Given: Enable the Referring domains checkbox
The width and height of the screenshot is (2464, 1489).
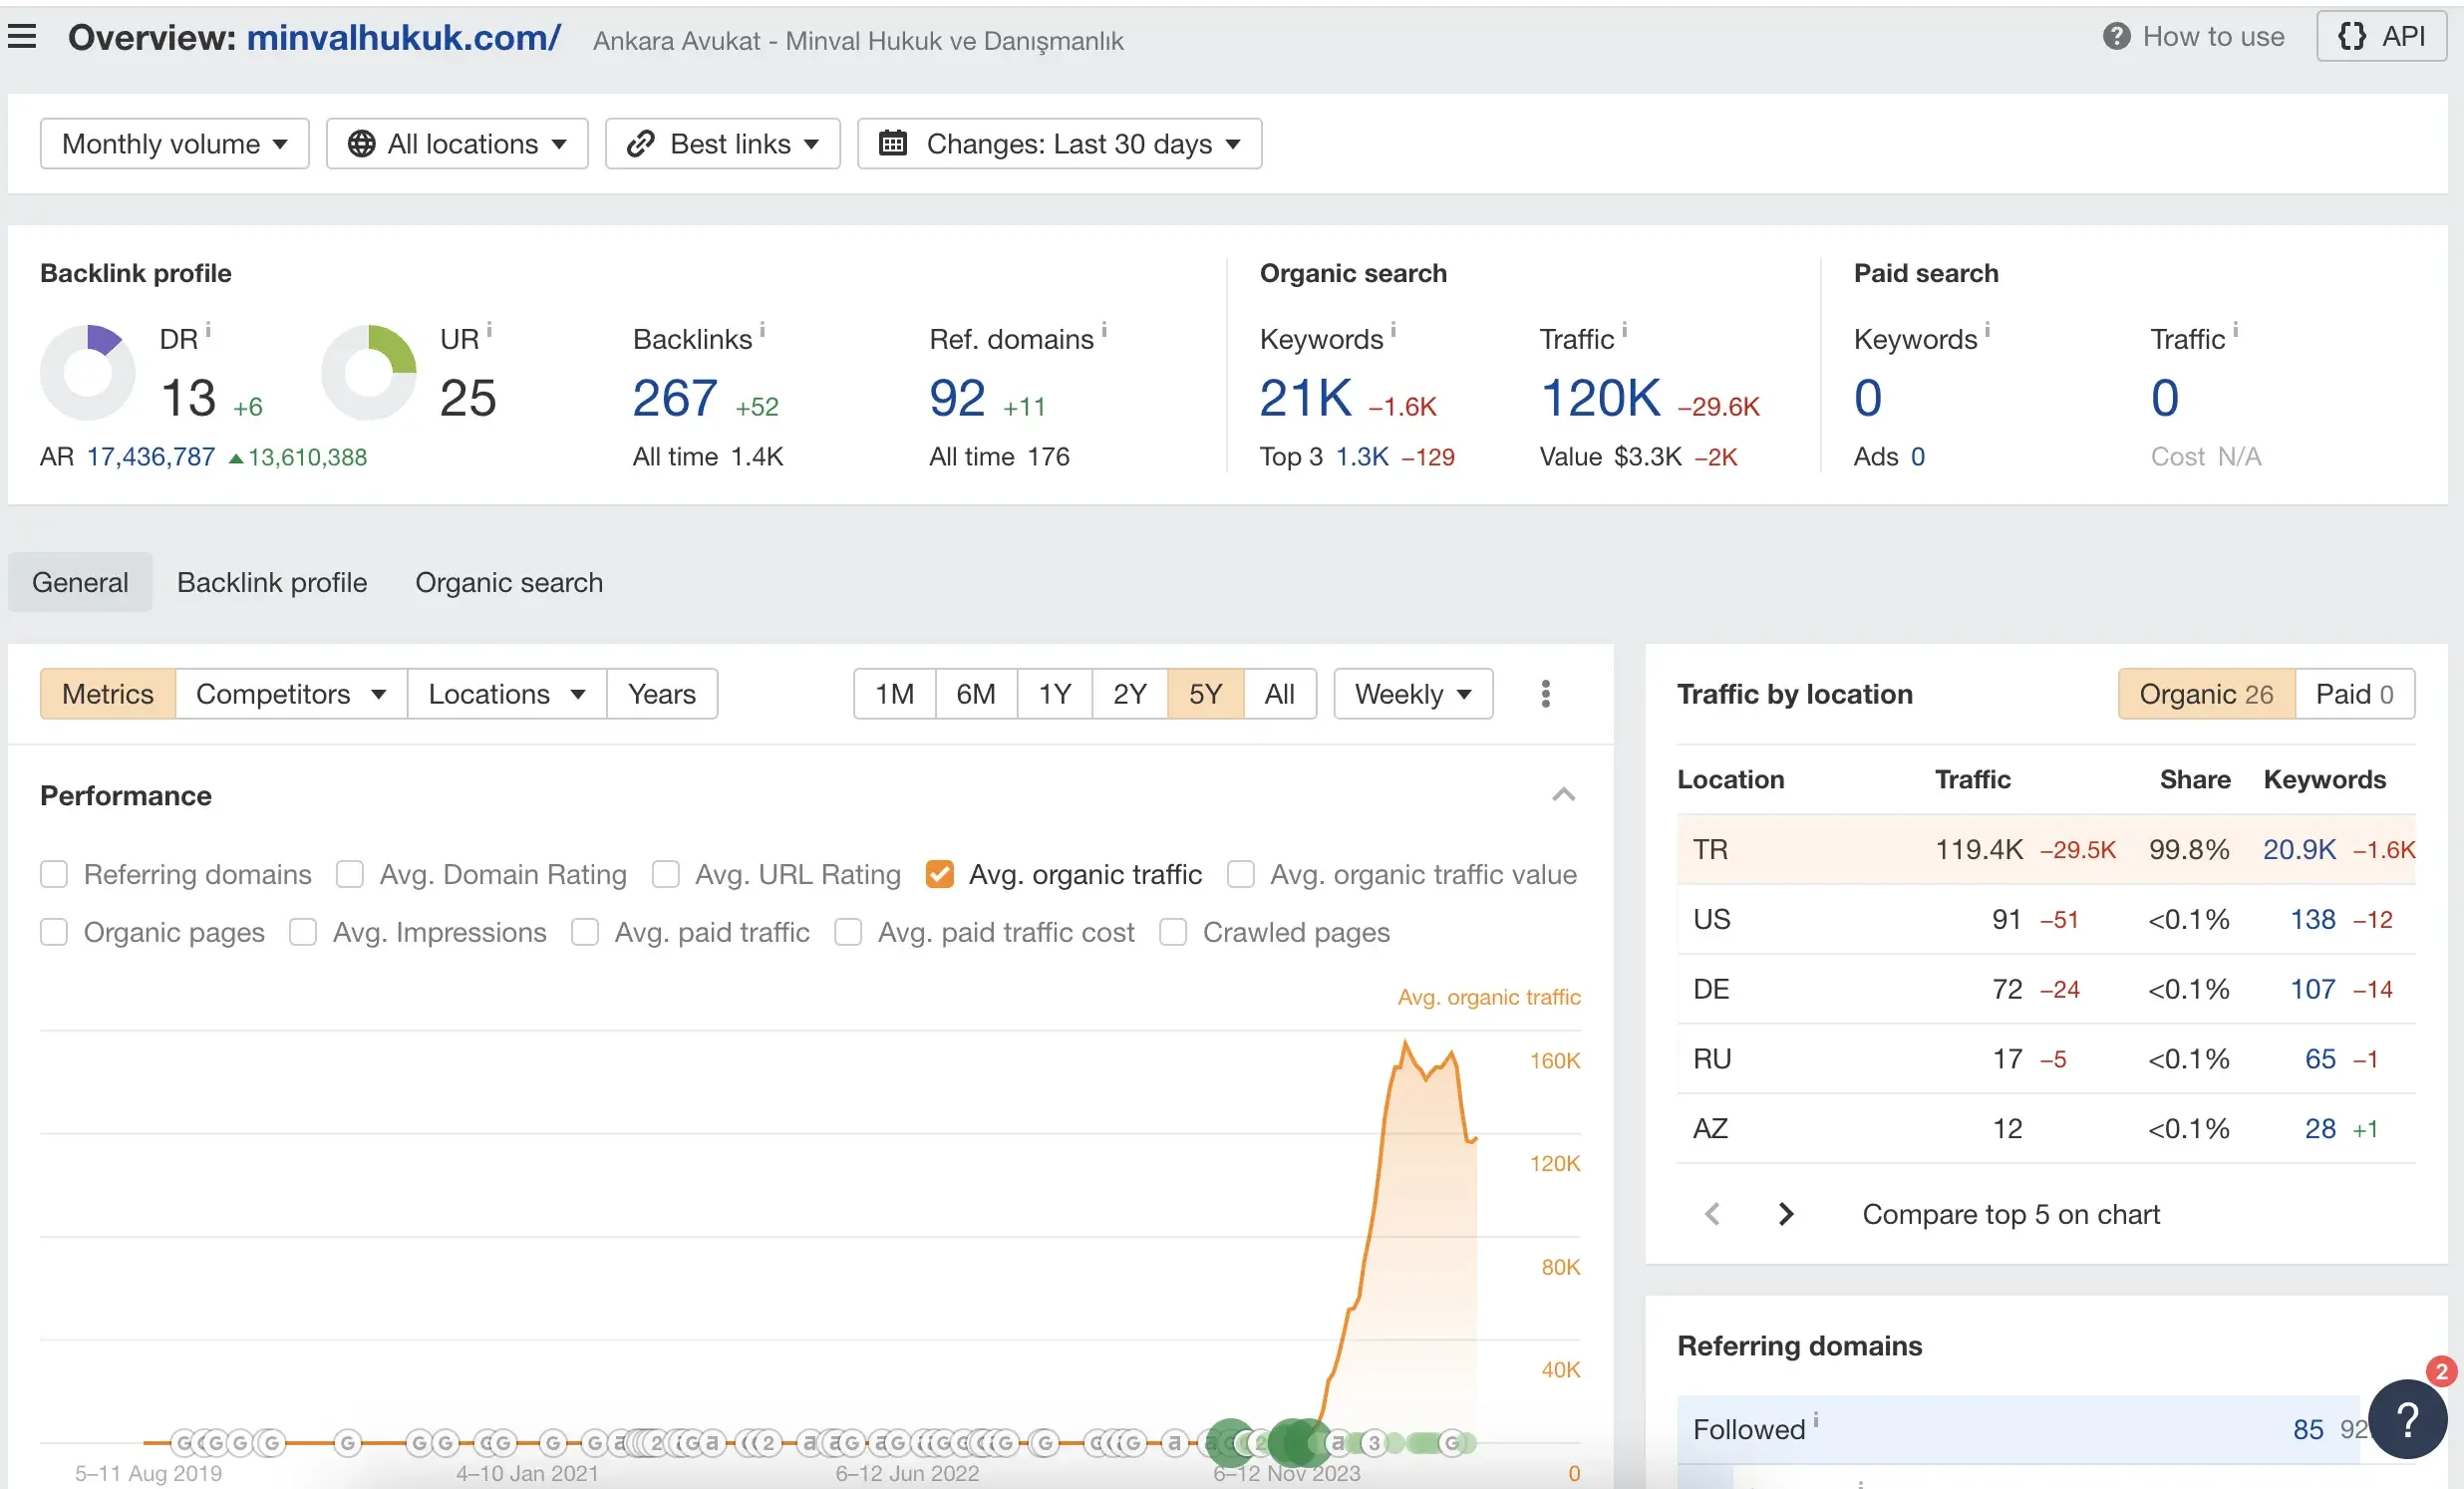Looking at the screenshot, I should tap(54, 874).
